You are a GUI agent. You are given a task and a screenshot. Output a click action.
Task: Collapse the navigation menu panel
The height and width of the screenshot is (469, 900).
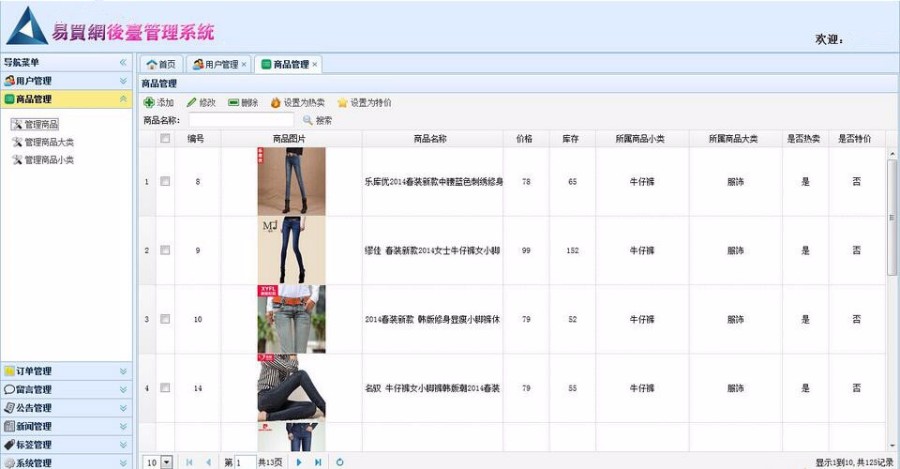click(123, 62)
